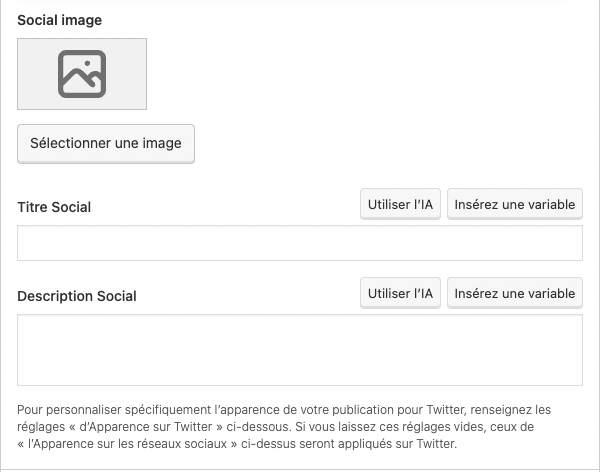Click the Social image heading label
The height and width of the screenshot is (472, 601).
tap(60, 20)
